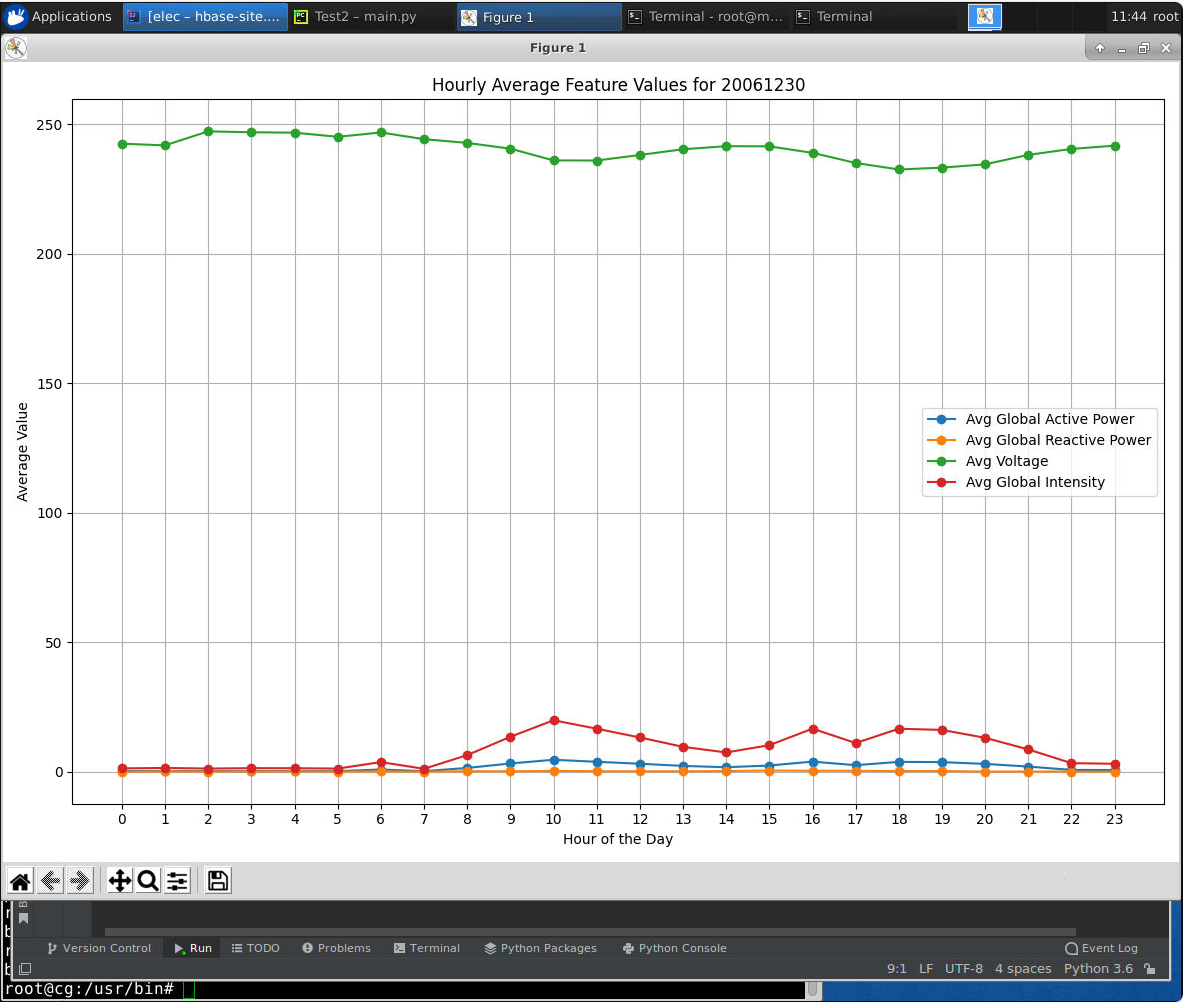Reset the plot to original home view
The width and height of the screenshot is (1183, 1002).
(20, 880)
